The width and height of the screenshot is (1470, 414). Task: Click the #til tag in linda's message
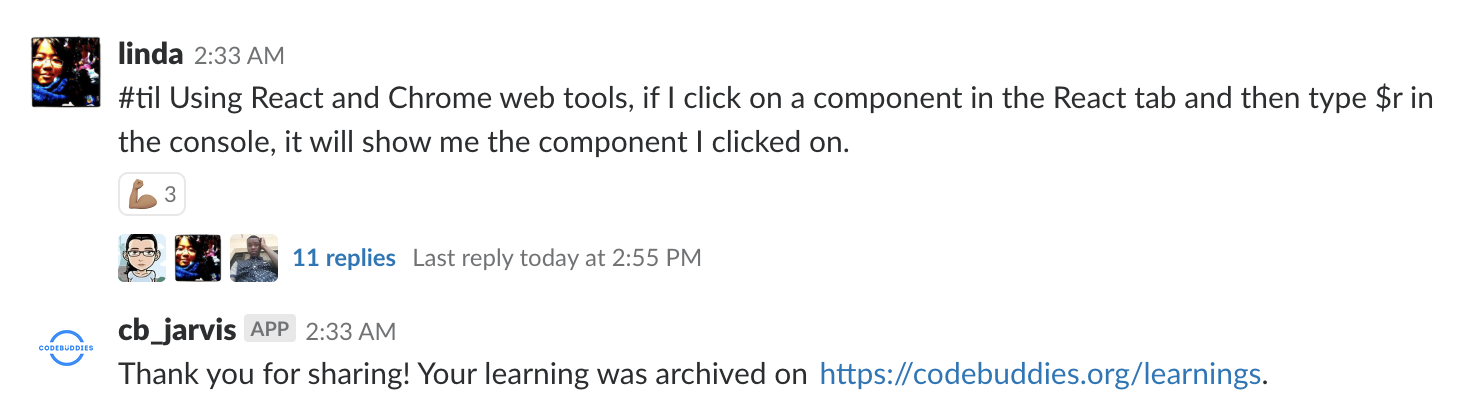pos(140,100)
